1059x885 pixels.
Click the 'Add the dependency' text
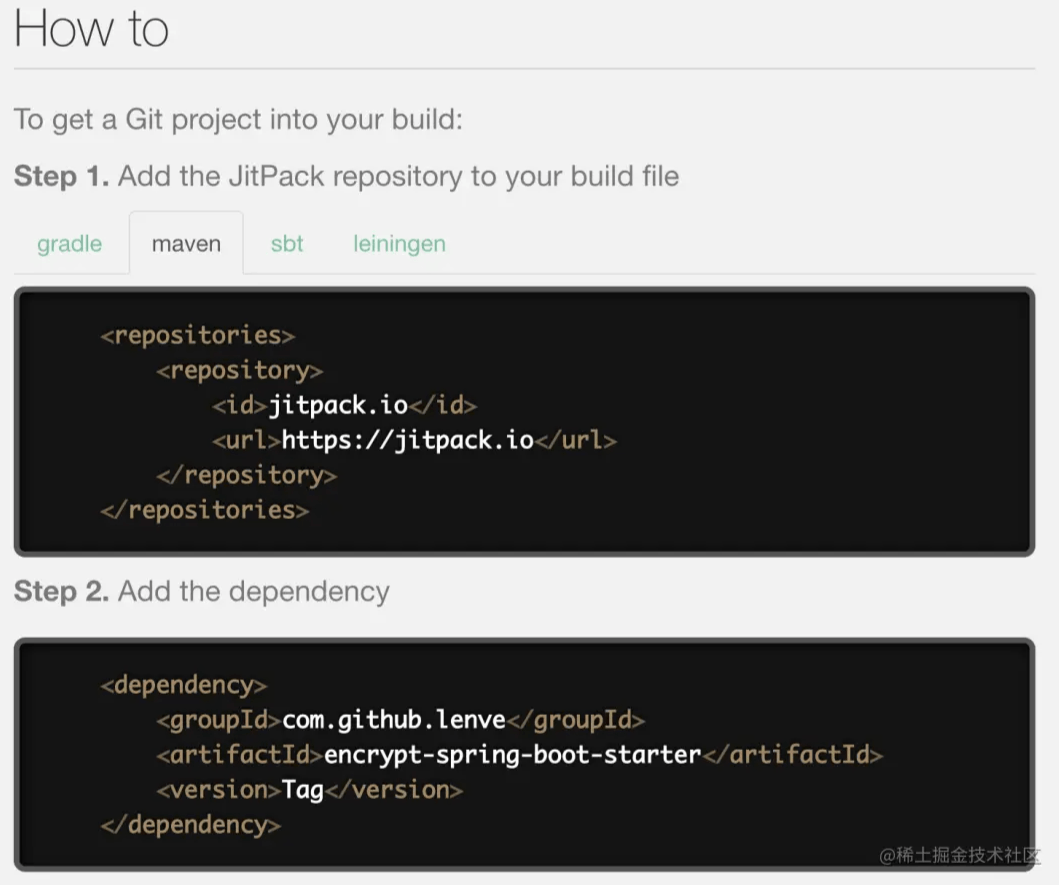click(x=254, y=592)
